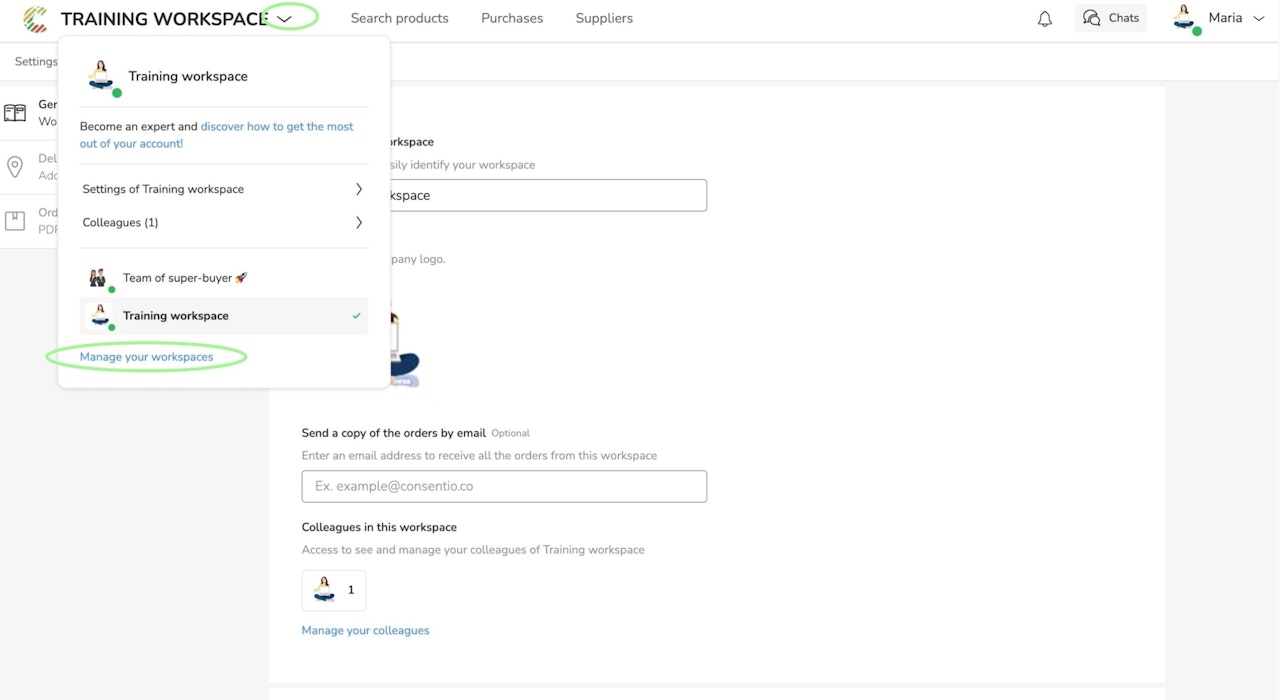Viewport: 1280px width, 700px height.
Task: Click the Orders package icon in sidebar
Action: click(15, 220)
